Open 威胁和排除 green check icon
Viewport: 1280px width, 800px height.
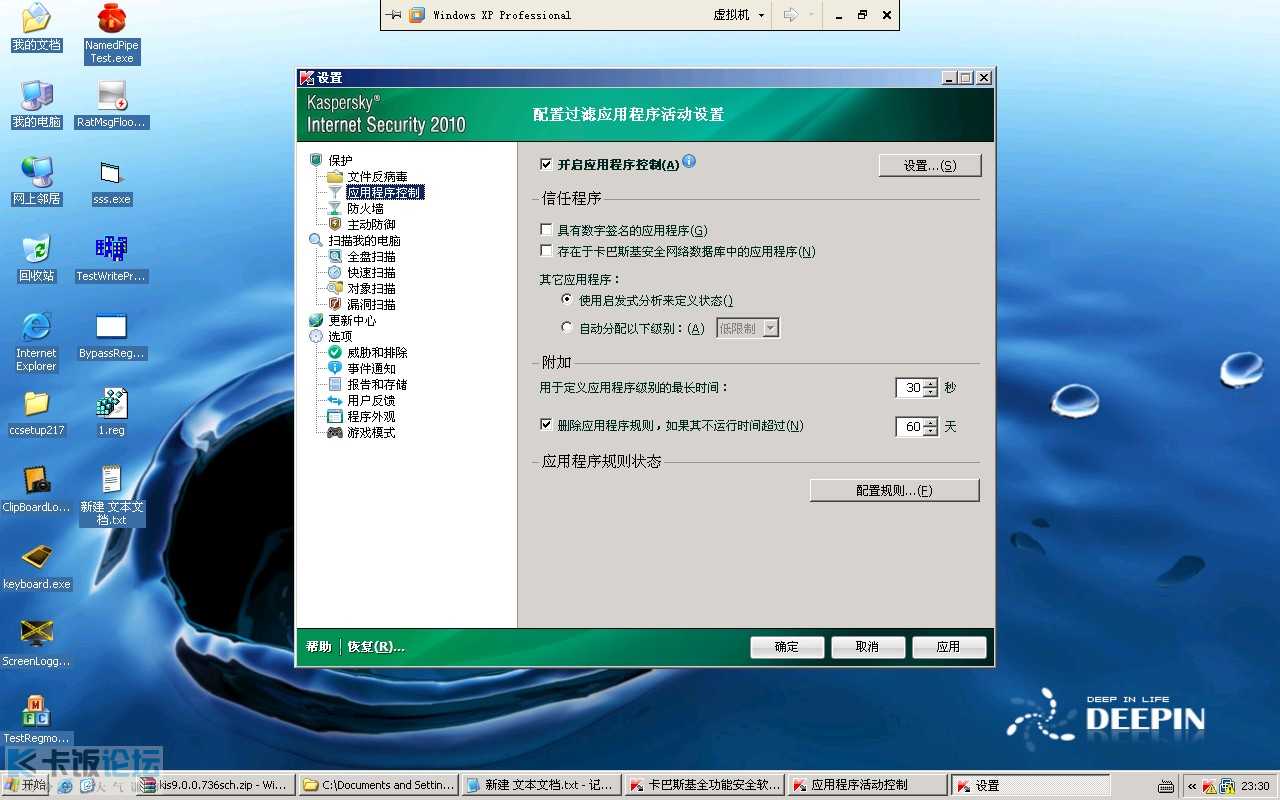[x=335, y=352]
